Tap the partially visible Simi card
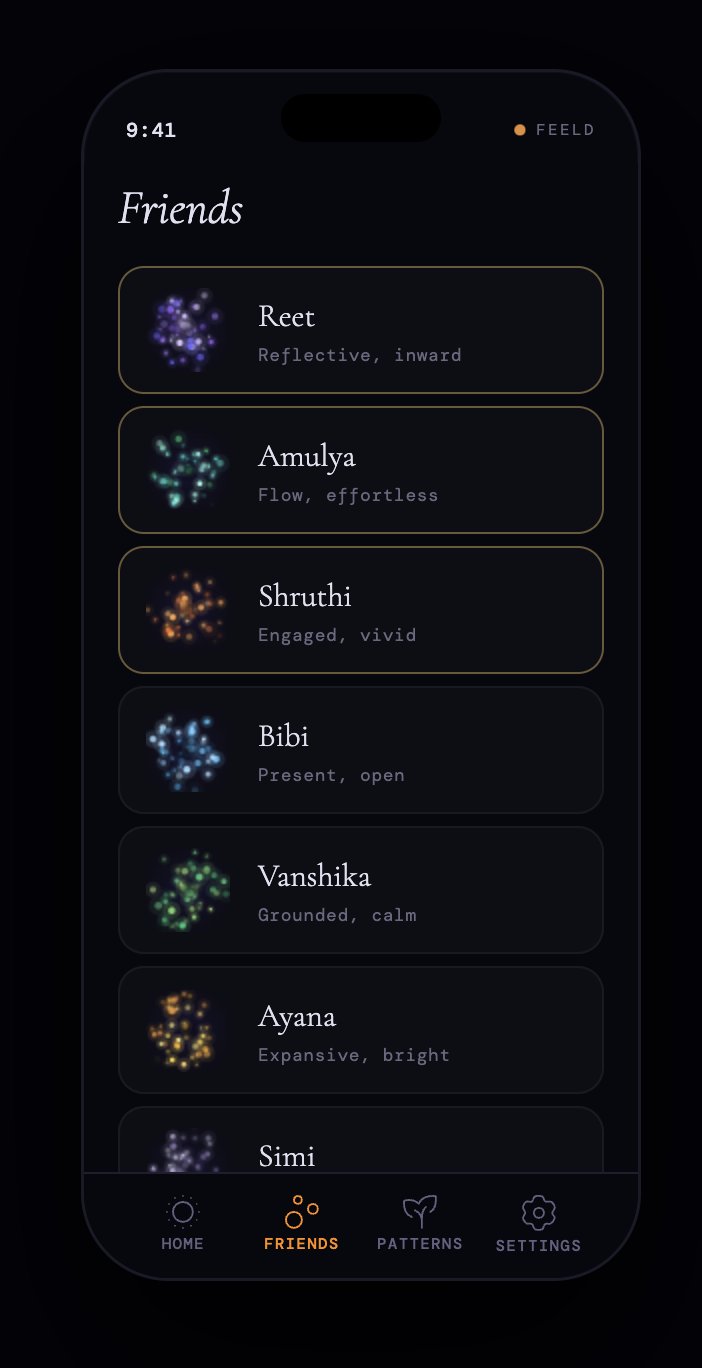Screen dimensions: 702x1368 coord(361,1139)
